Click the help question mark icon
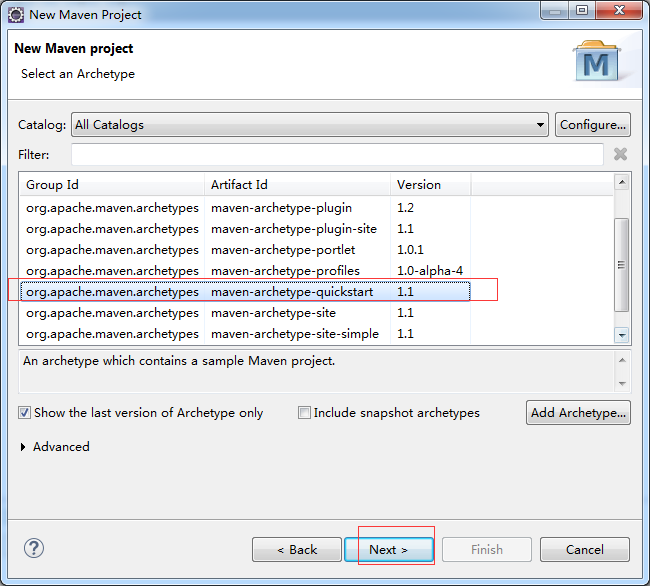 (34, 548)
